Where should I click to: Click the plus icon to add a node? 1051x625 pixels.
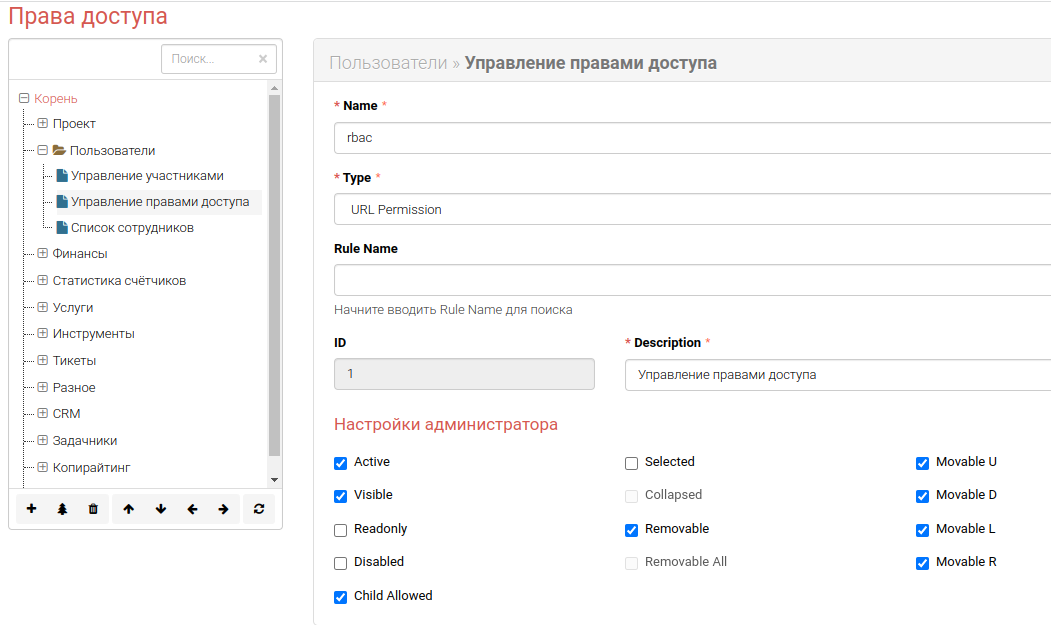click(x=31, y=509)
